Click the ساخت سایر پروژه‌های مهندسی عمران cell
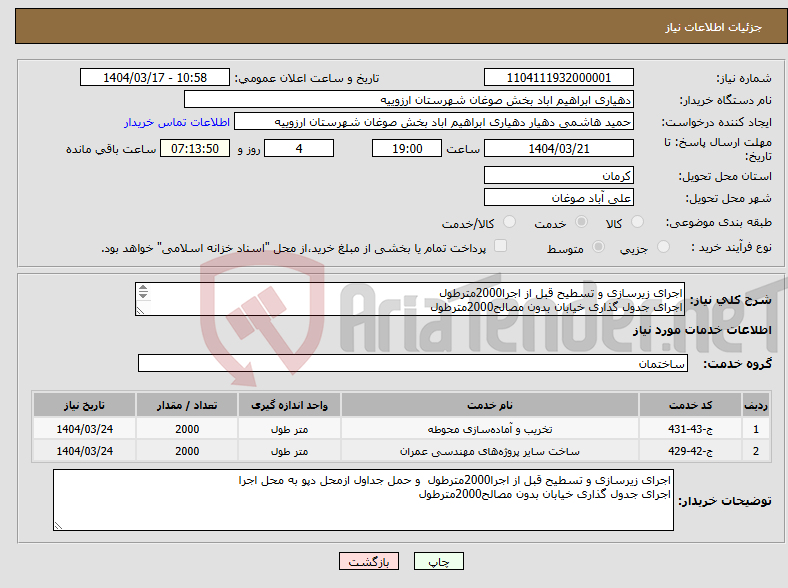Screen dimensions: 788x588 click(x=489, y=451)
